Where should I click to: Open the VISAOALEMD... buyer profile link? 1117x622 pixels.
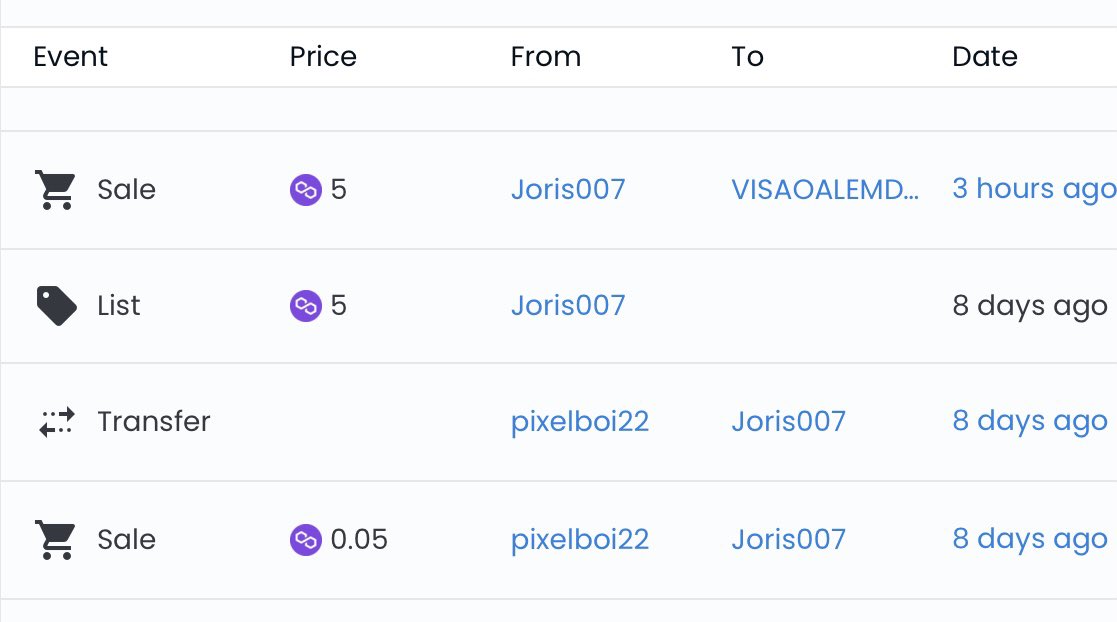825,190
